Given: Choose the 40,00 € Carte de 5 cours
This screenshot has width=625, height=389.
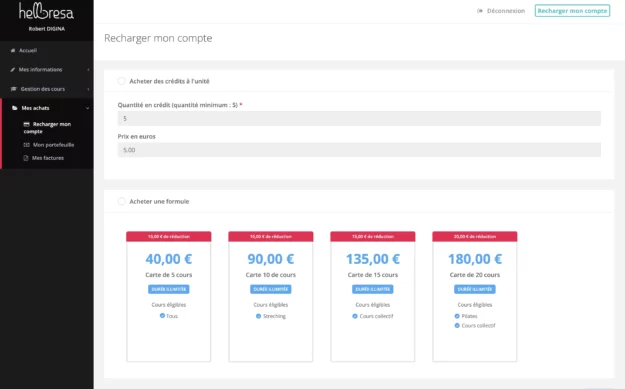Looking at the screenshot, I should 169,296.
